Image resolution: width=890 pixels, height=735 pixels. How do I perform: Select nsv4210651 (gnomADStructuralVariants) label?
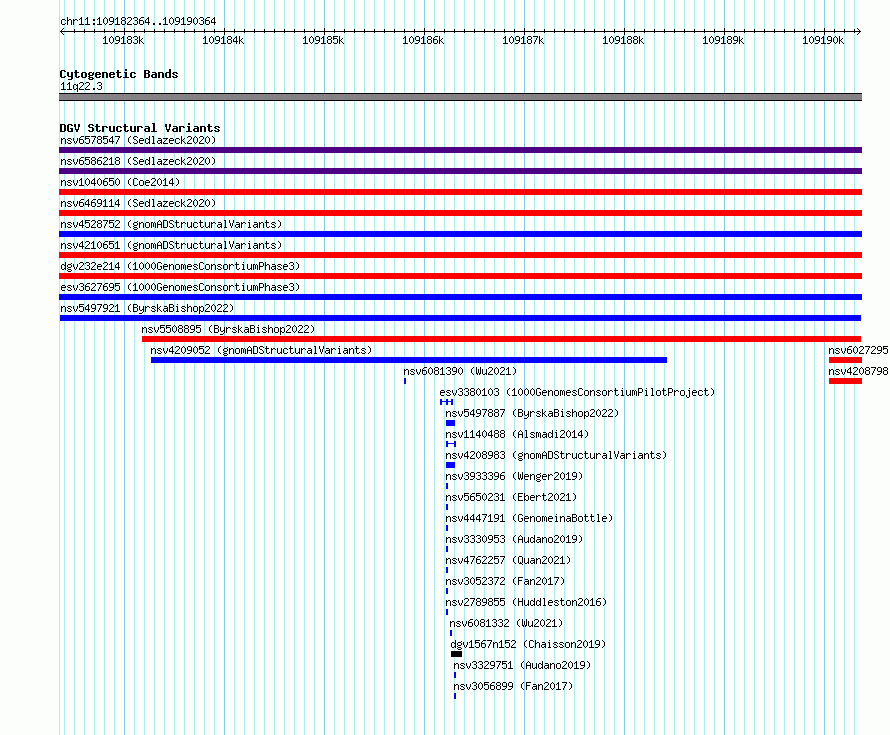coord(171,245)
